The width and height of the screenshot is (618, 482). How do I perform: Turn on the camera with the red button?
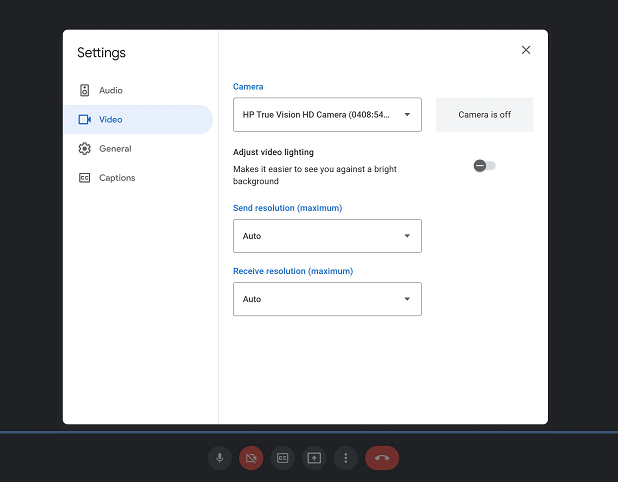coord(251,458)
